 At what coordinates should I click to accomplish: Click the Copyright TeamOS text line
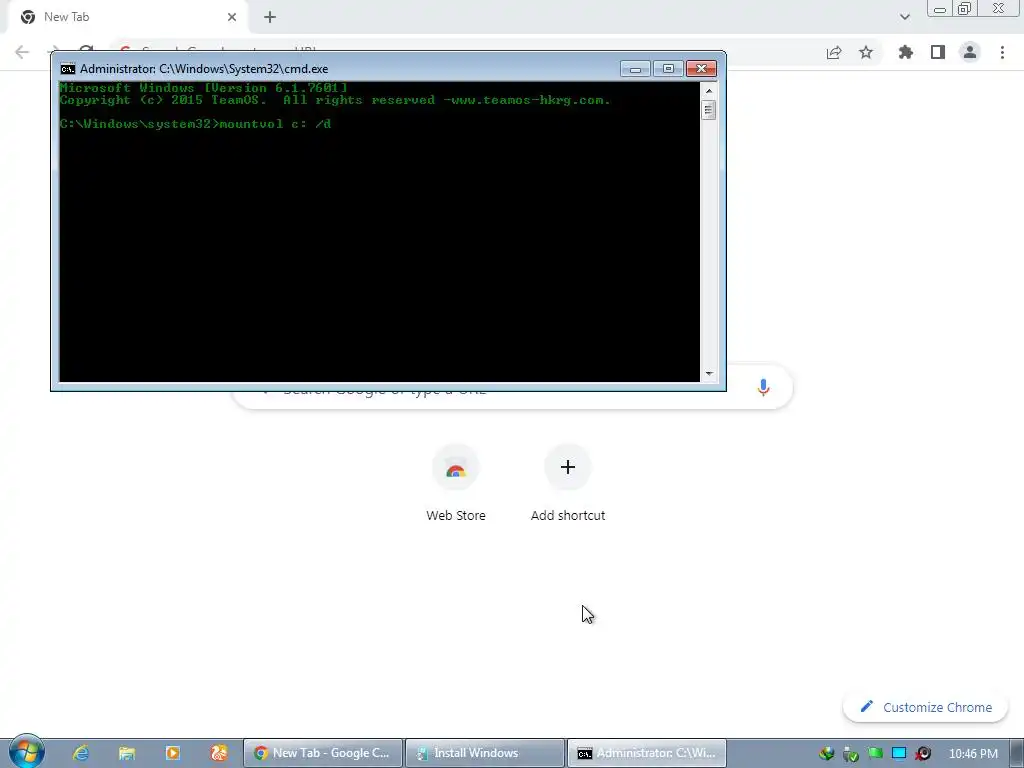[335, 100]
